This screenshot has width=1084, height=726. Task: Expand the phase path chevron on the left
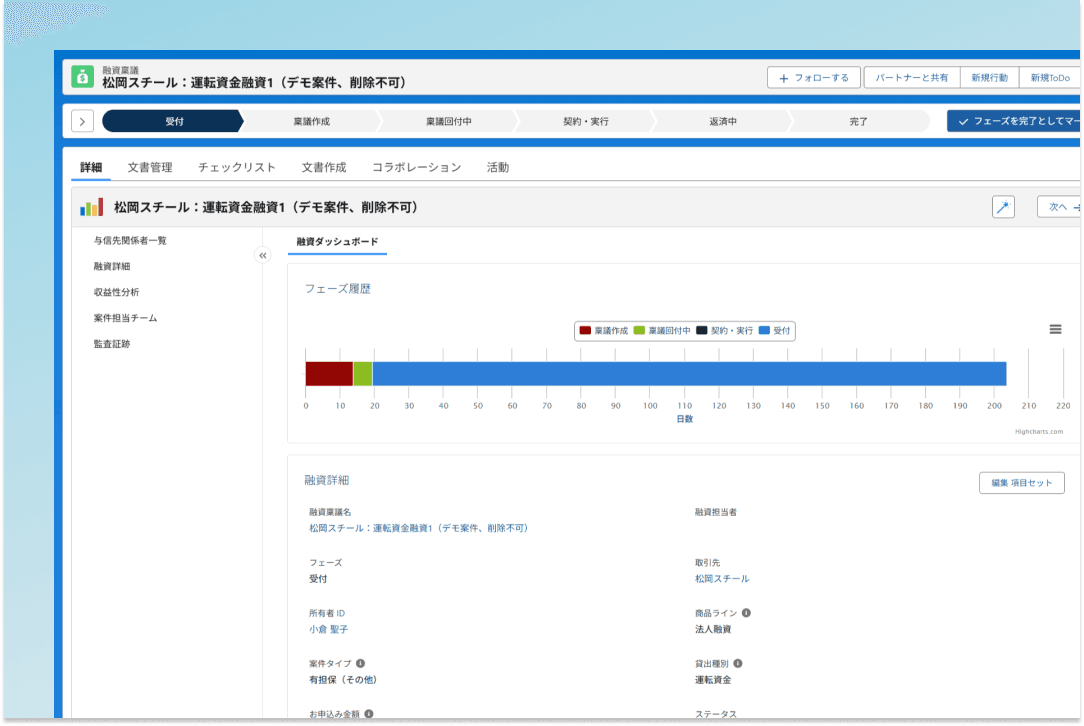pyautogui.click(x=82, y=119)
